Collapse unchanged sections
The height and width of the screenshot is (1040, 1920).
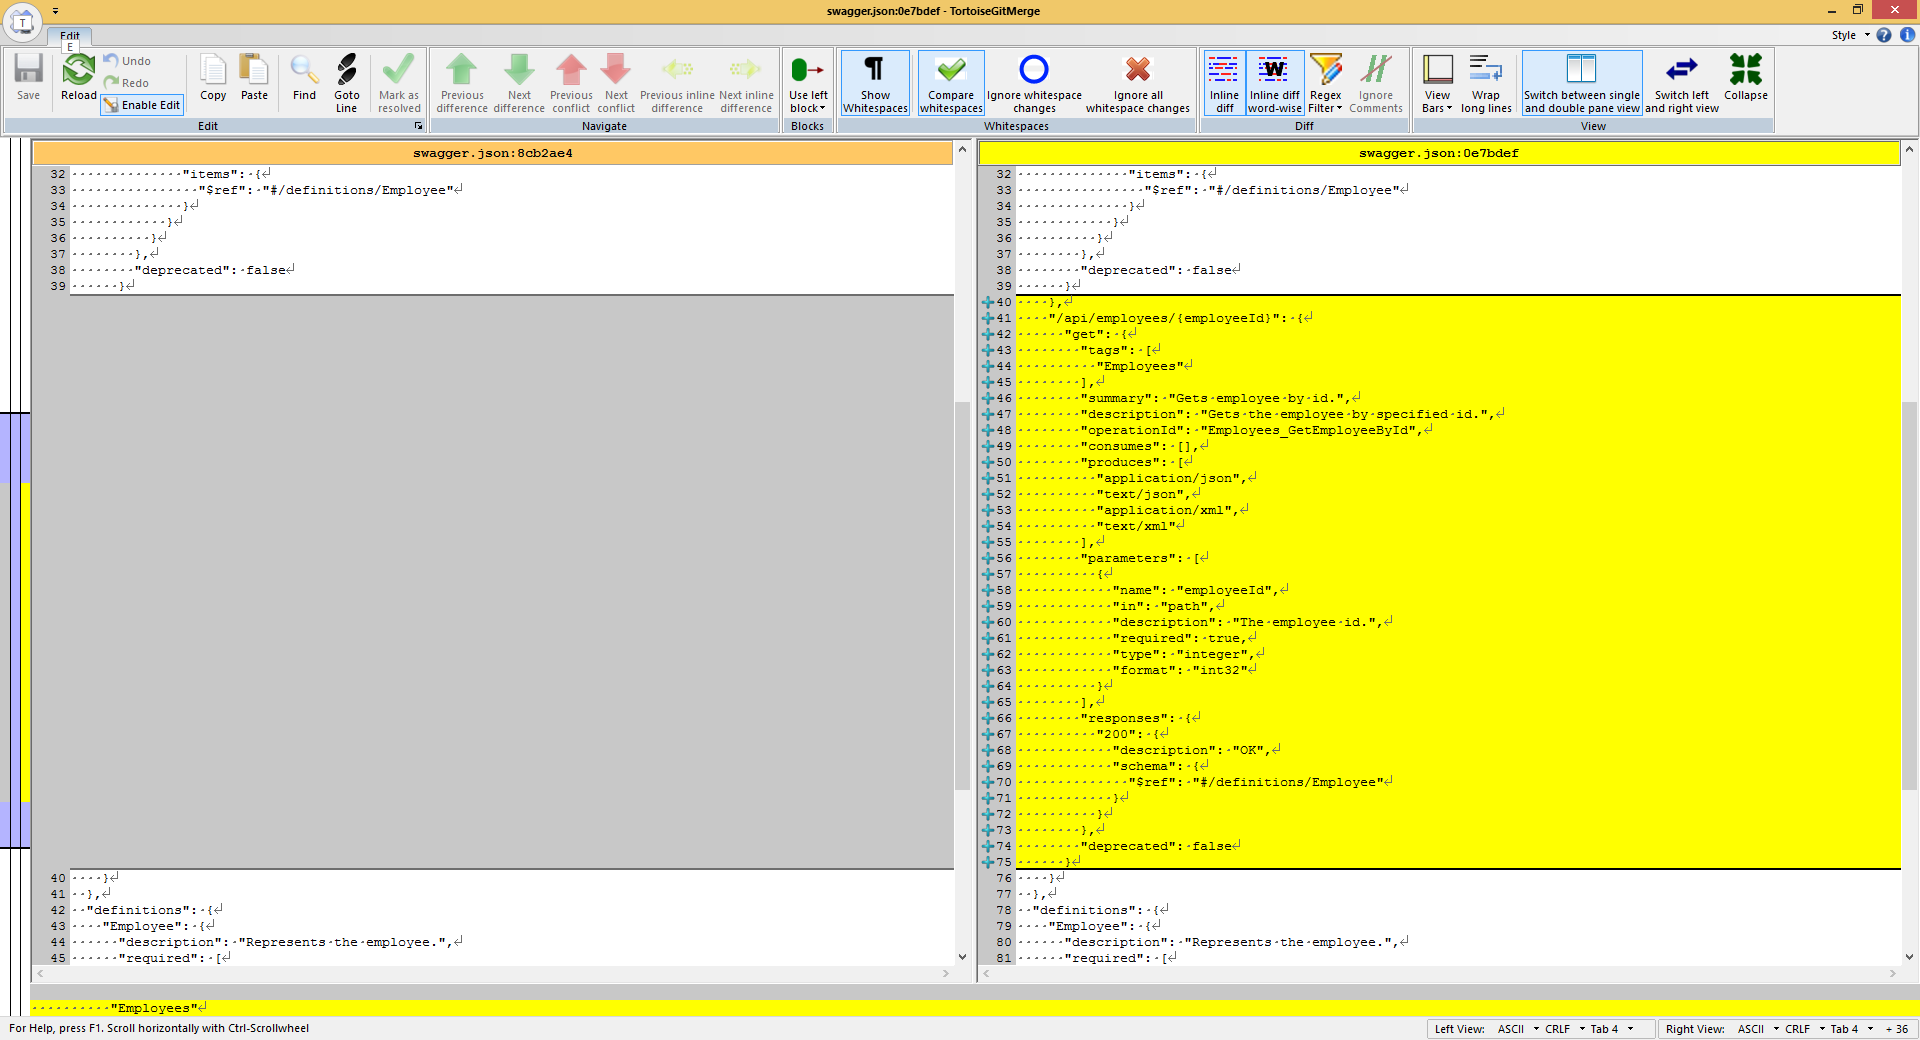pos(1746,78)
